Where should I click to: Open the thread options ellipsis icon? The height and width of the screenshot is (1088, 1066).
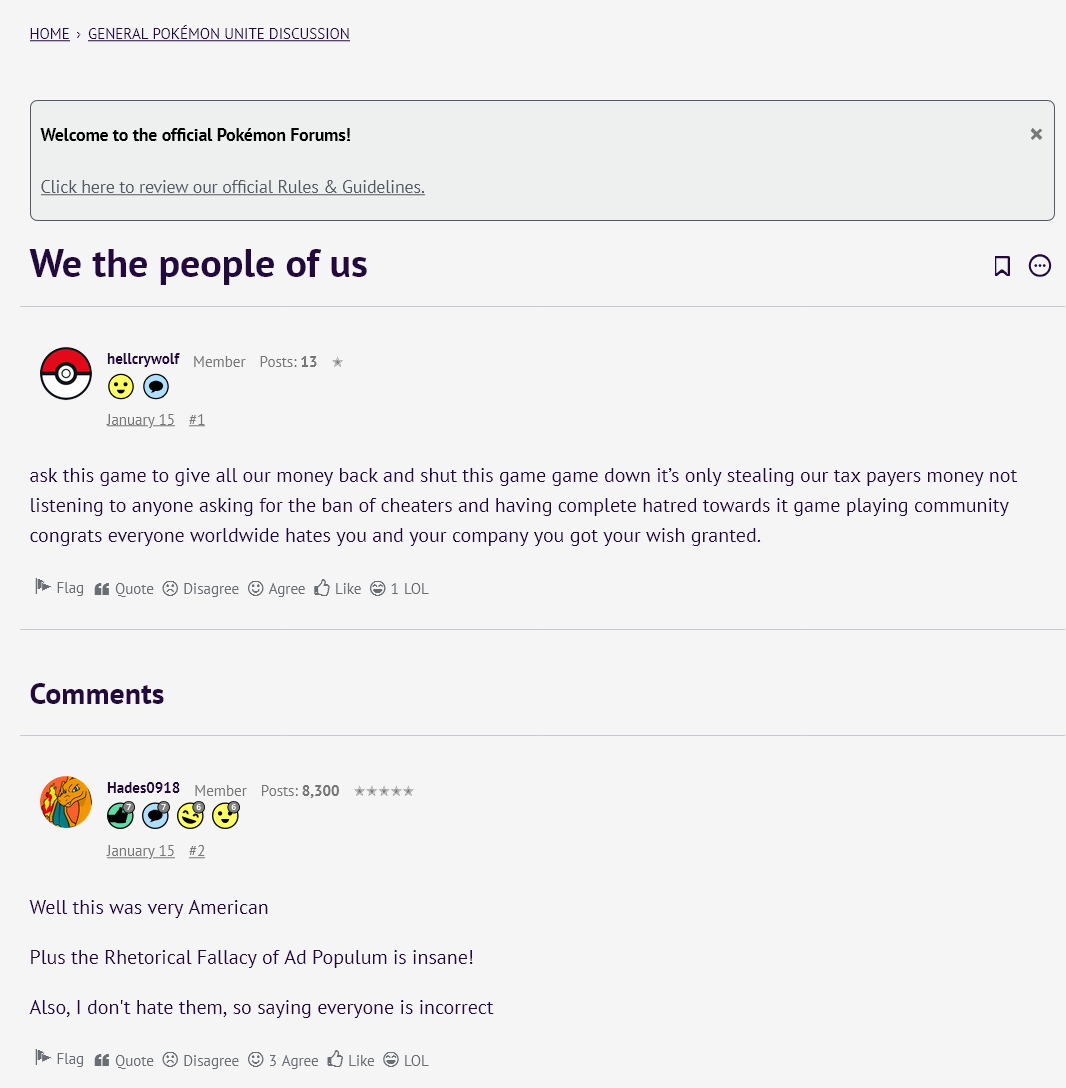click(x=1040, y=265)
